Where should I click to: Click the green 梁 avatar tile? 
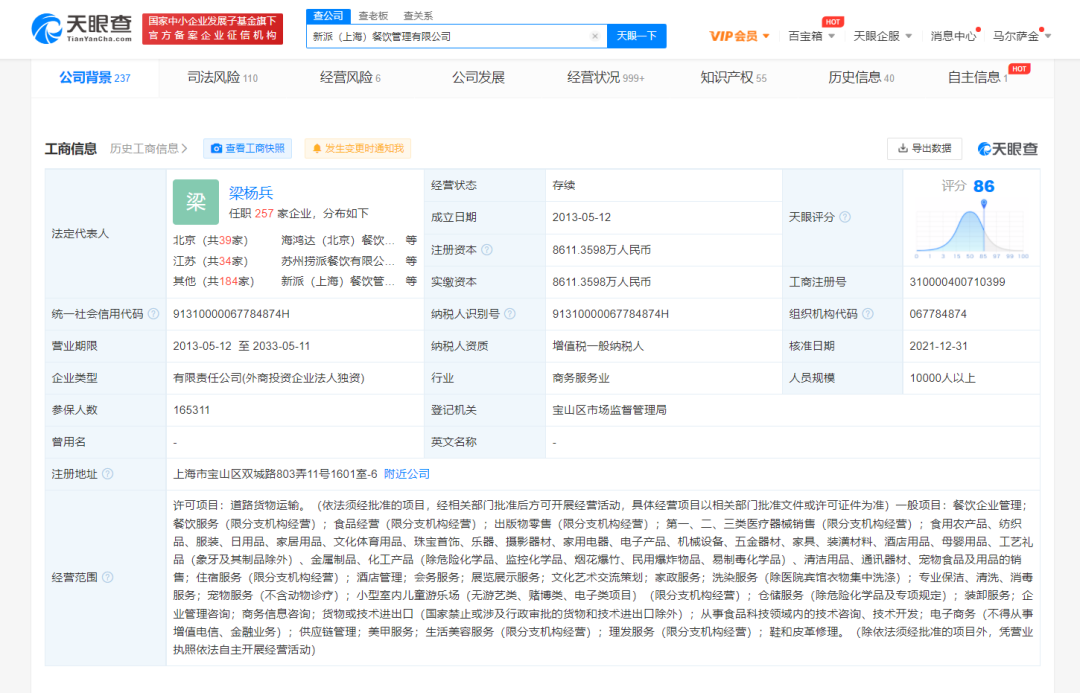(x=196, y=202)
